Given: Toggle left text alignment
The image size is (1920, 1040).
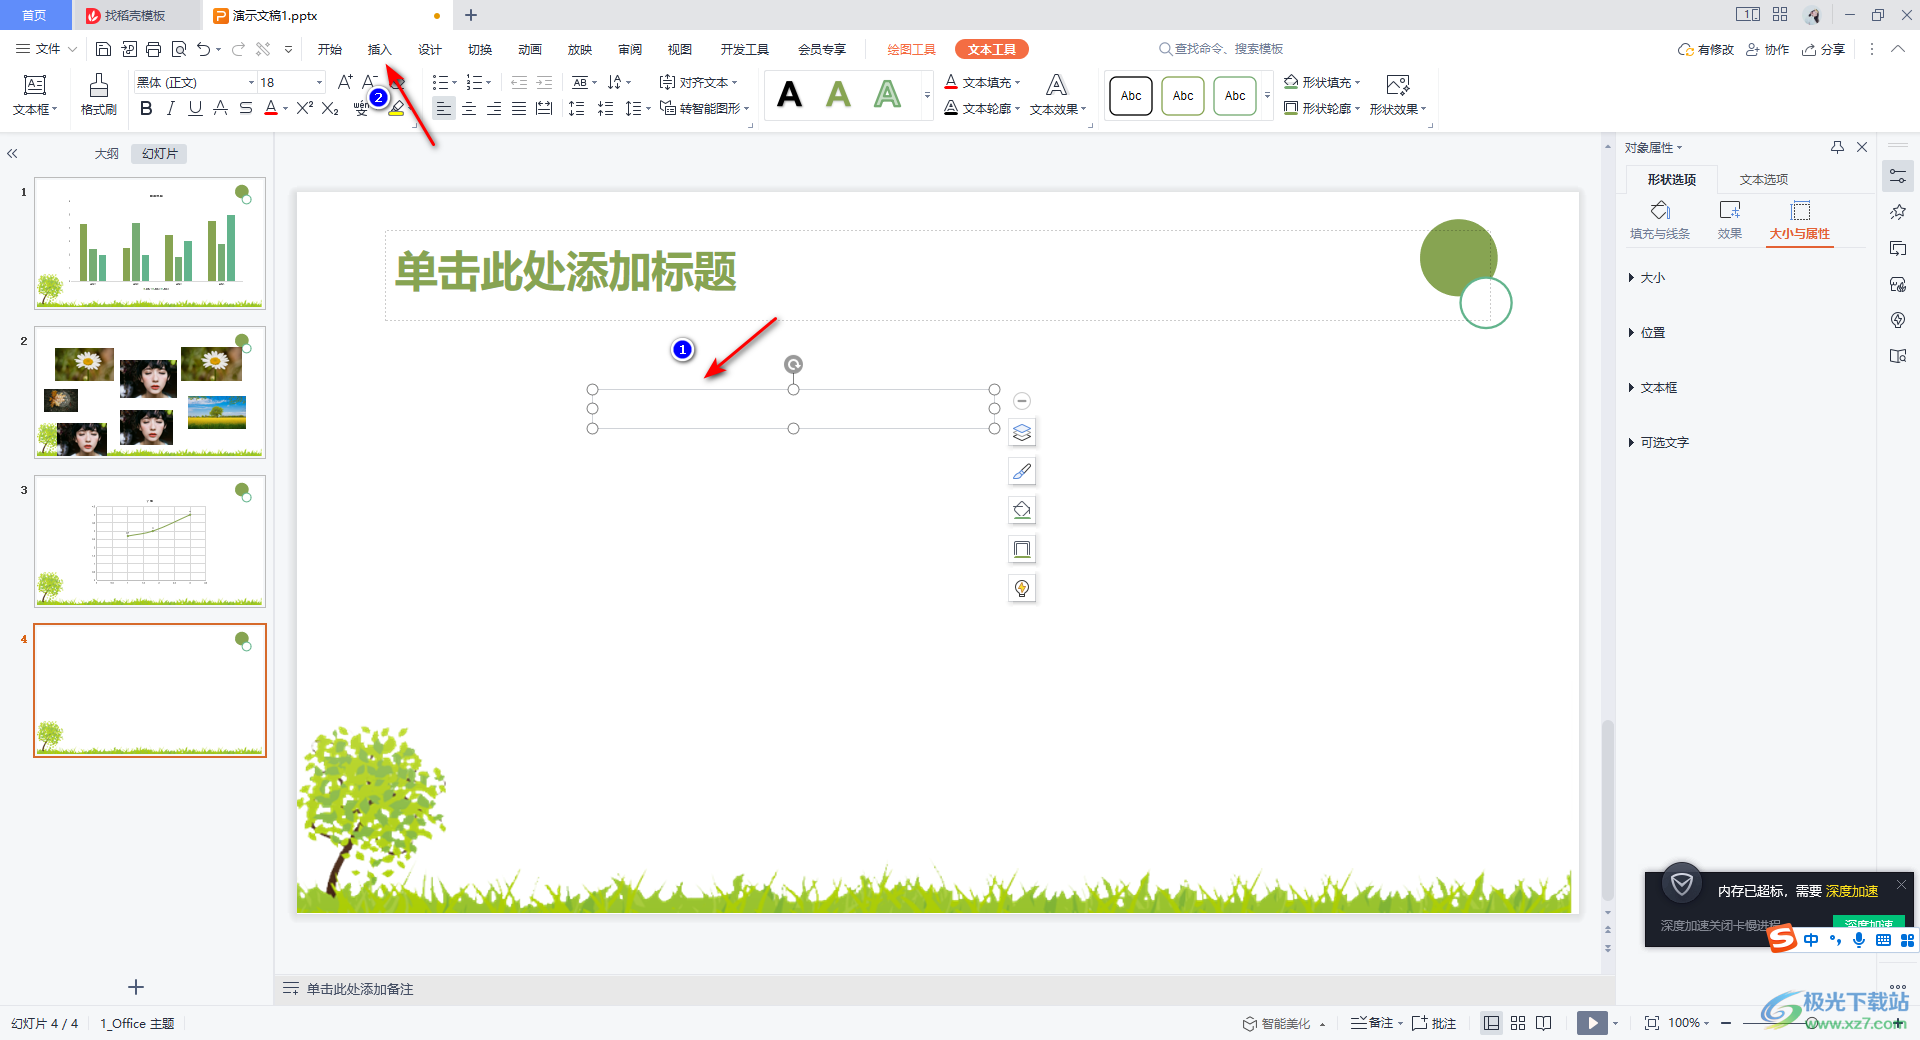Looking at the screenshot, I should [444, 108].
